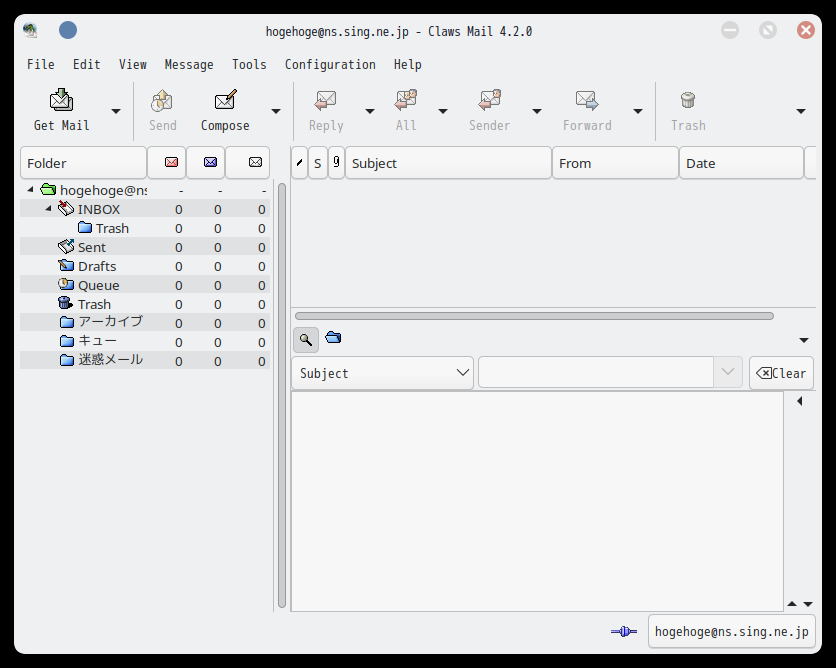The width and height of the screenshot is (836, 668).
Task: Click the next message down arrow
Action: tap(808, 603)
